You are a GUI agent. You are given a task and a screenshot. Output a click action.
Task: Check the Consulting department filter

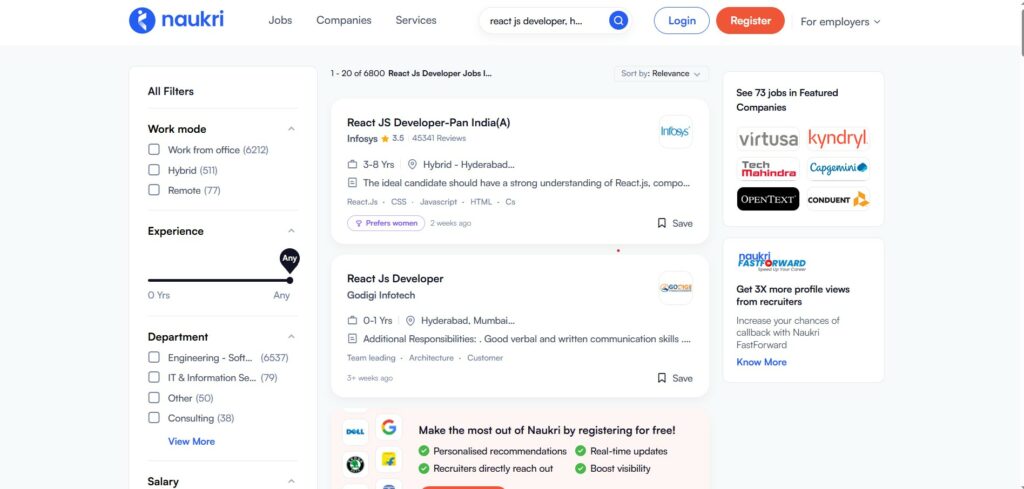[x=153, y=418]
